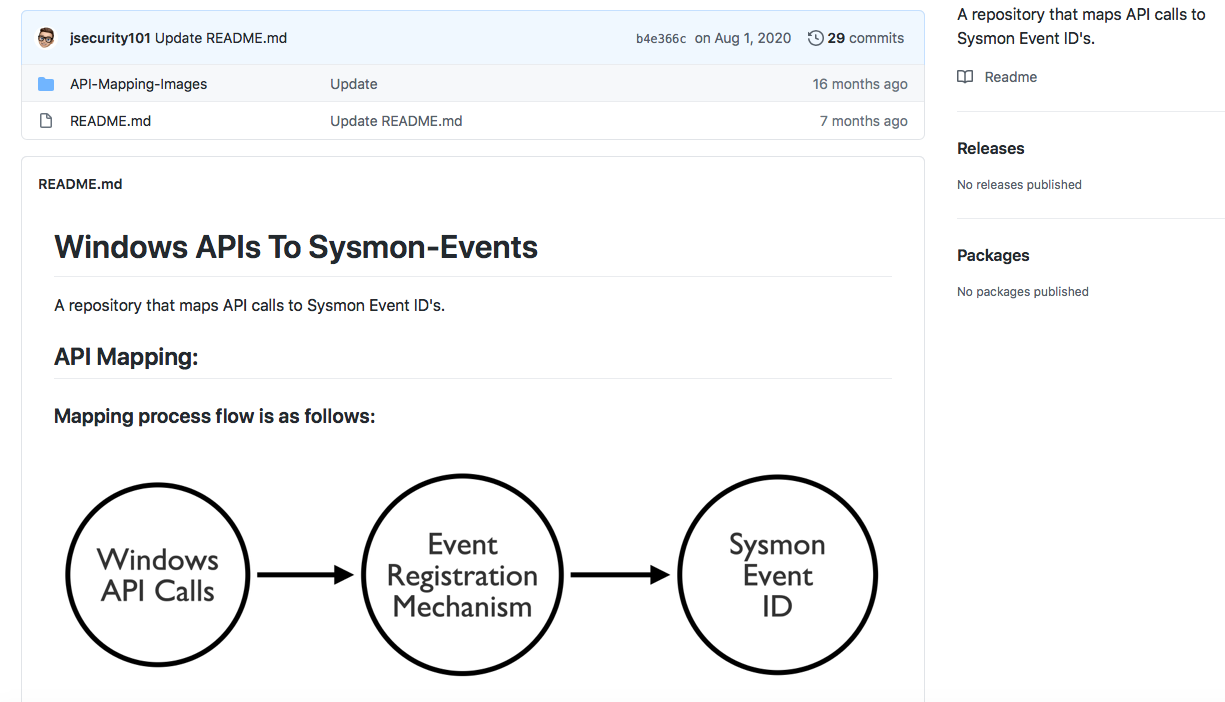1225x702 pixels.
Task: Click the README.md row's commit message
Action: [396, 121]
